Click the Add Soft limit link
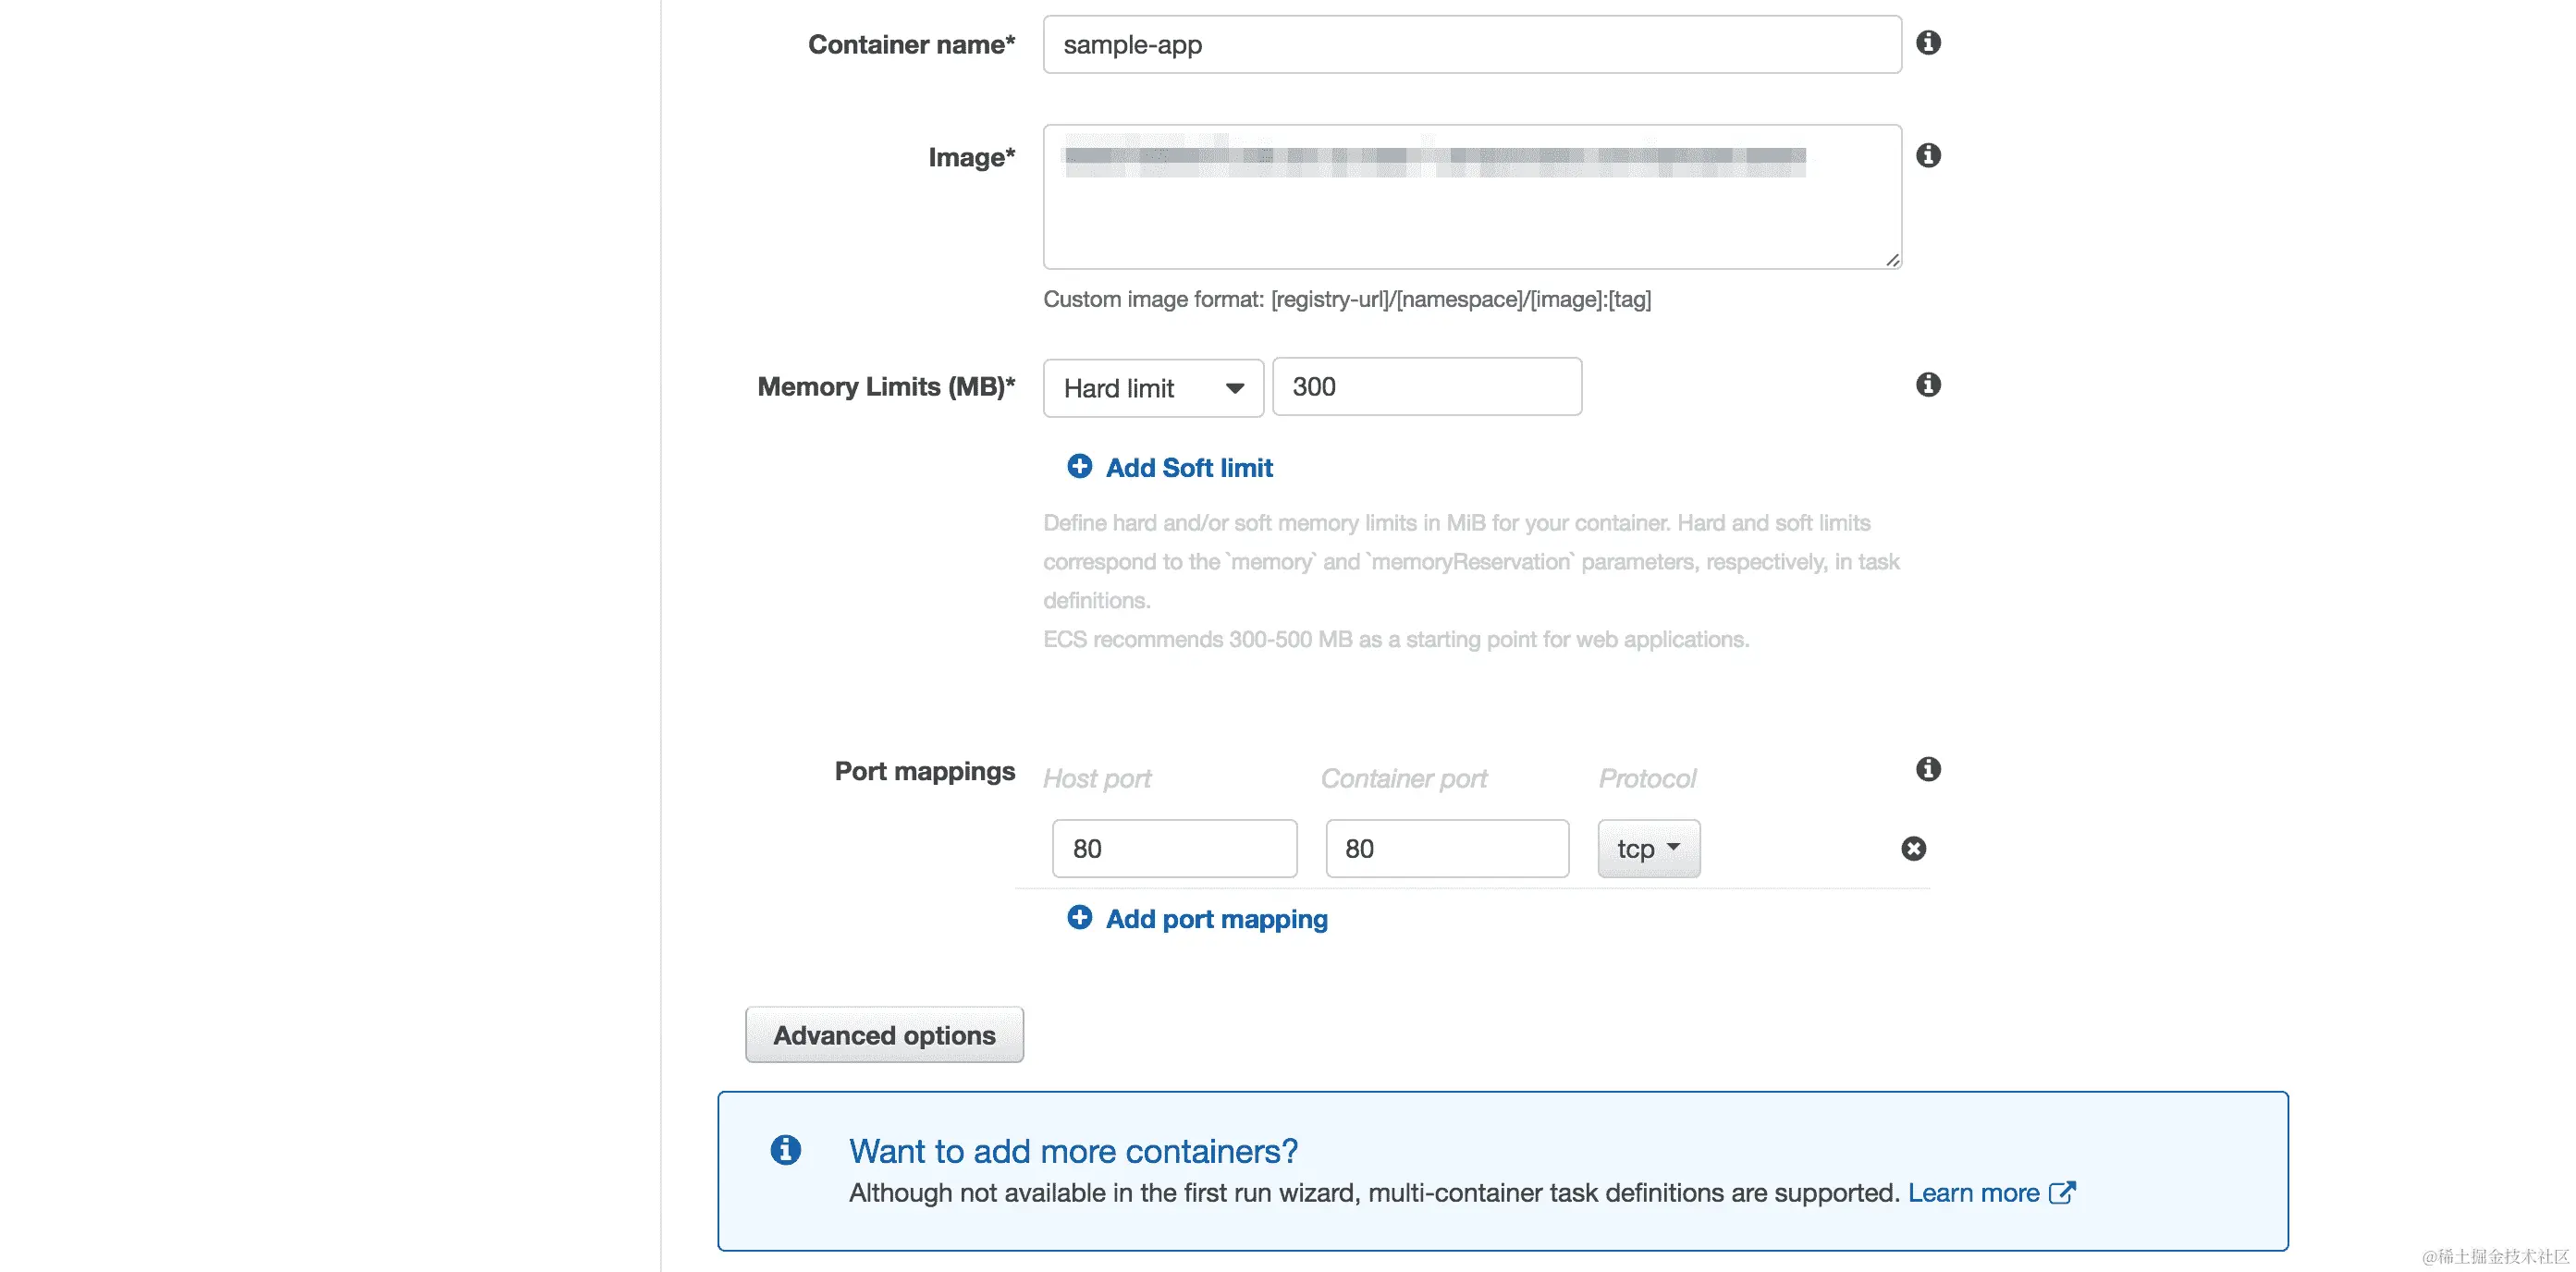The image size is (2576, 1272). coord(1189,468)
